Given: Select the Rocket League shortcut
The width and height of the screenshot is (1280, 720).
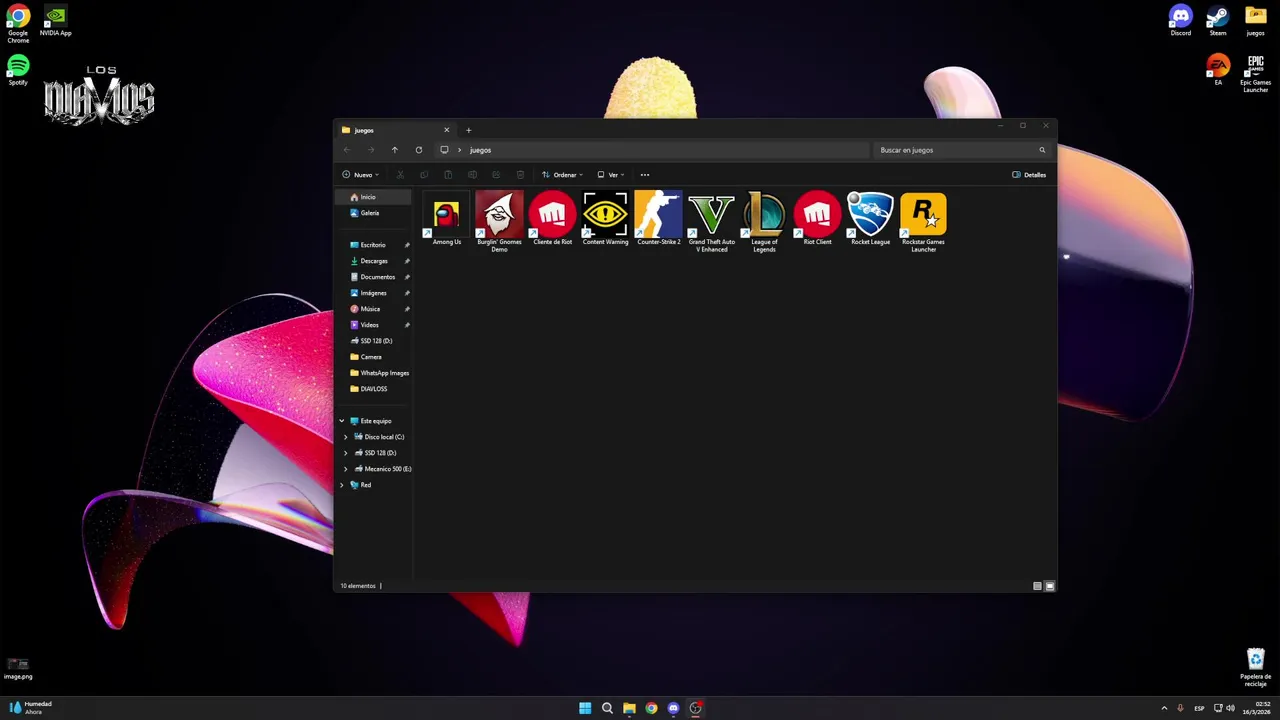Looking at the screenshot, I should pyautogui.click(x=870, y=220).
